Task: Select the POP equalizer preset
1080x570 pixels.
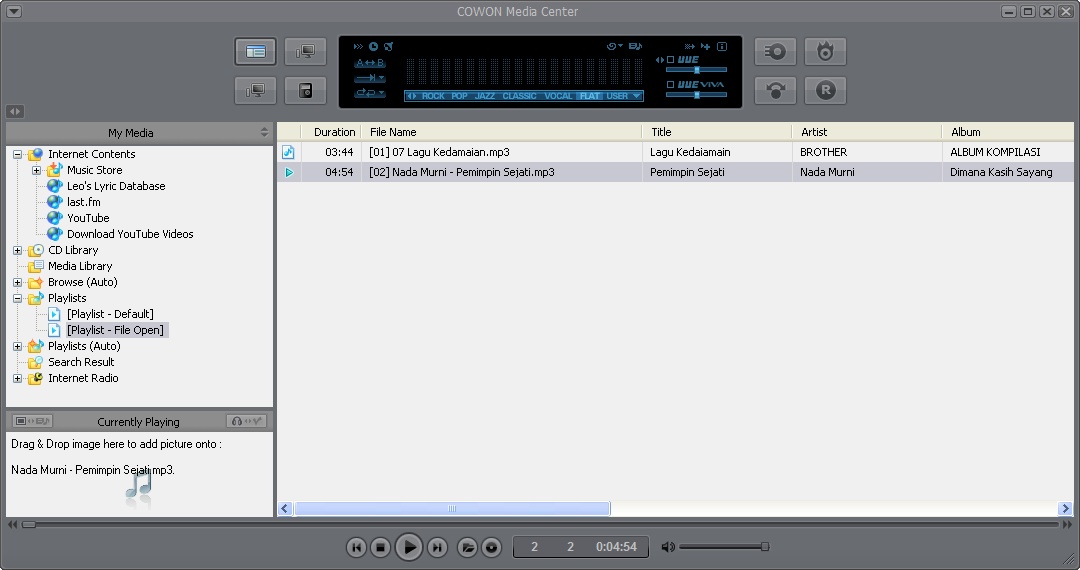Action: click(459, 96)
